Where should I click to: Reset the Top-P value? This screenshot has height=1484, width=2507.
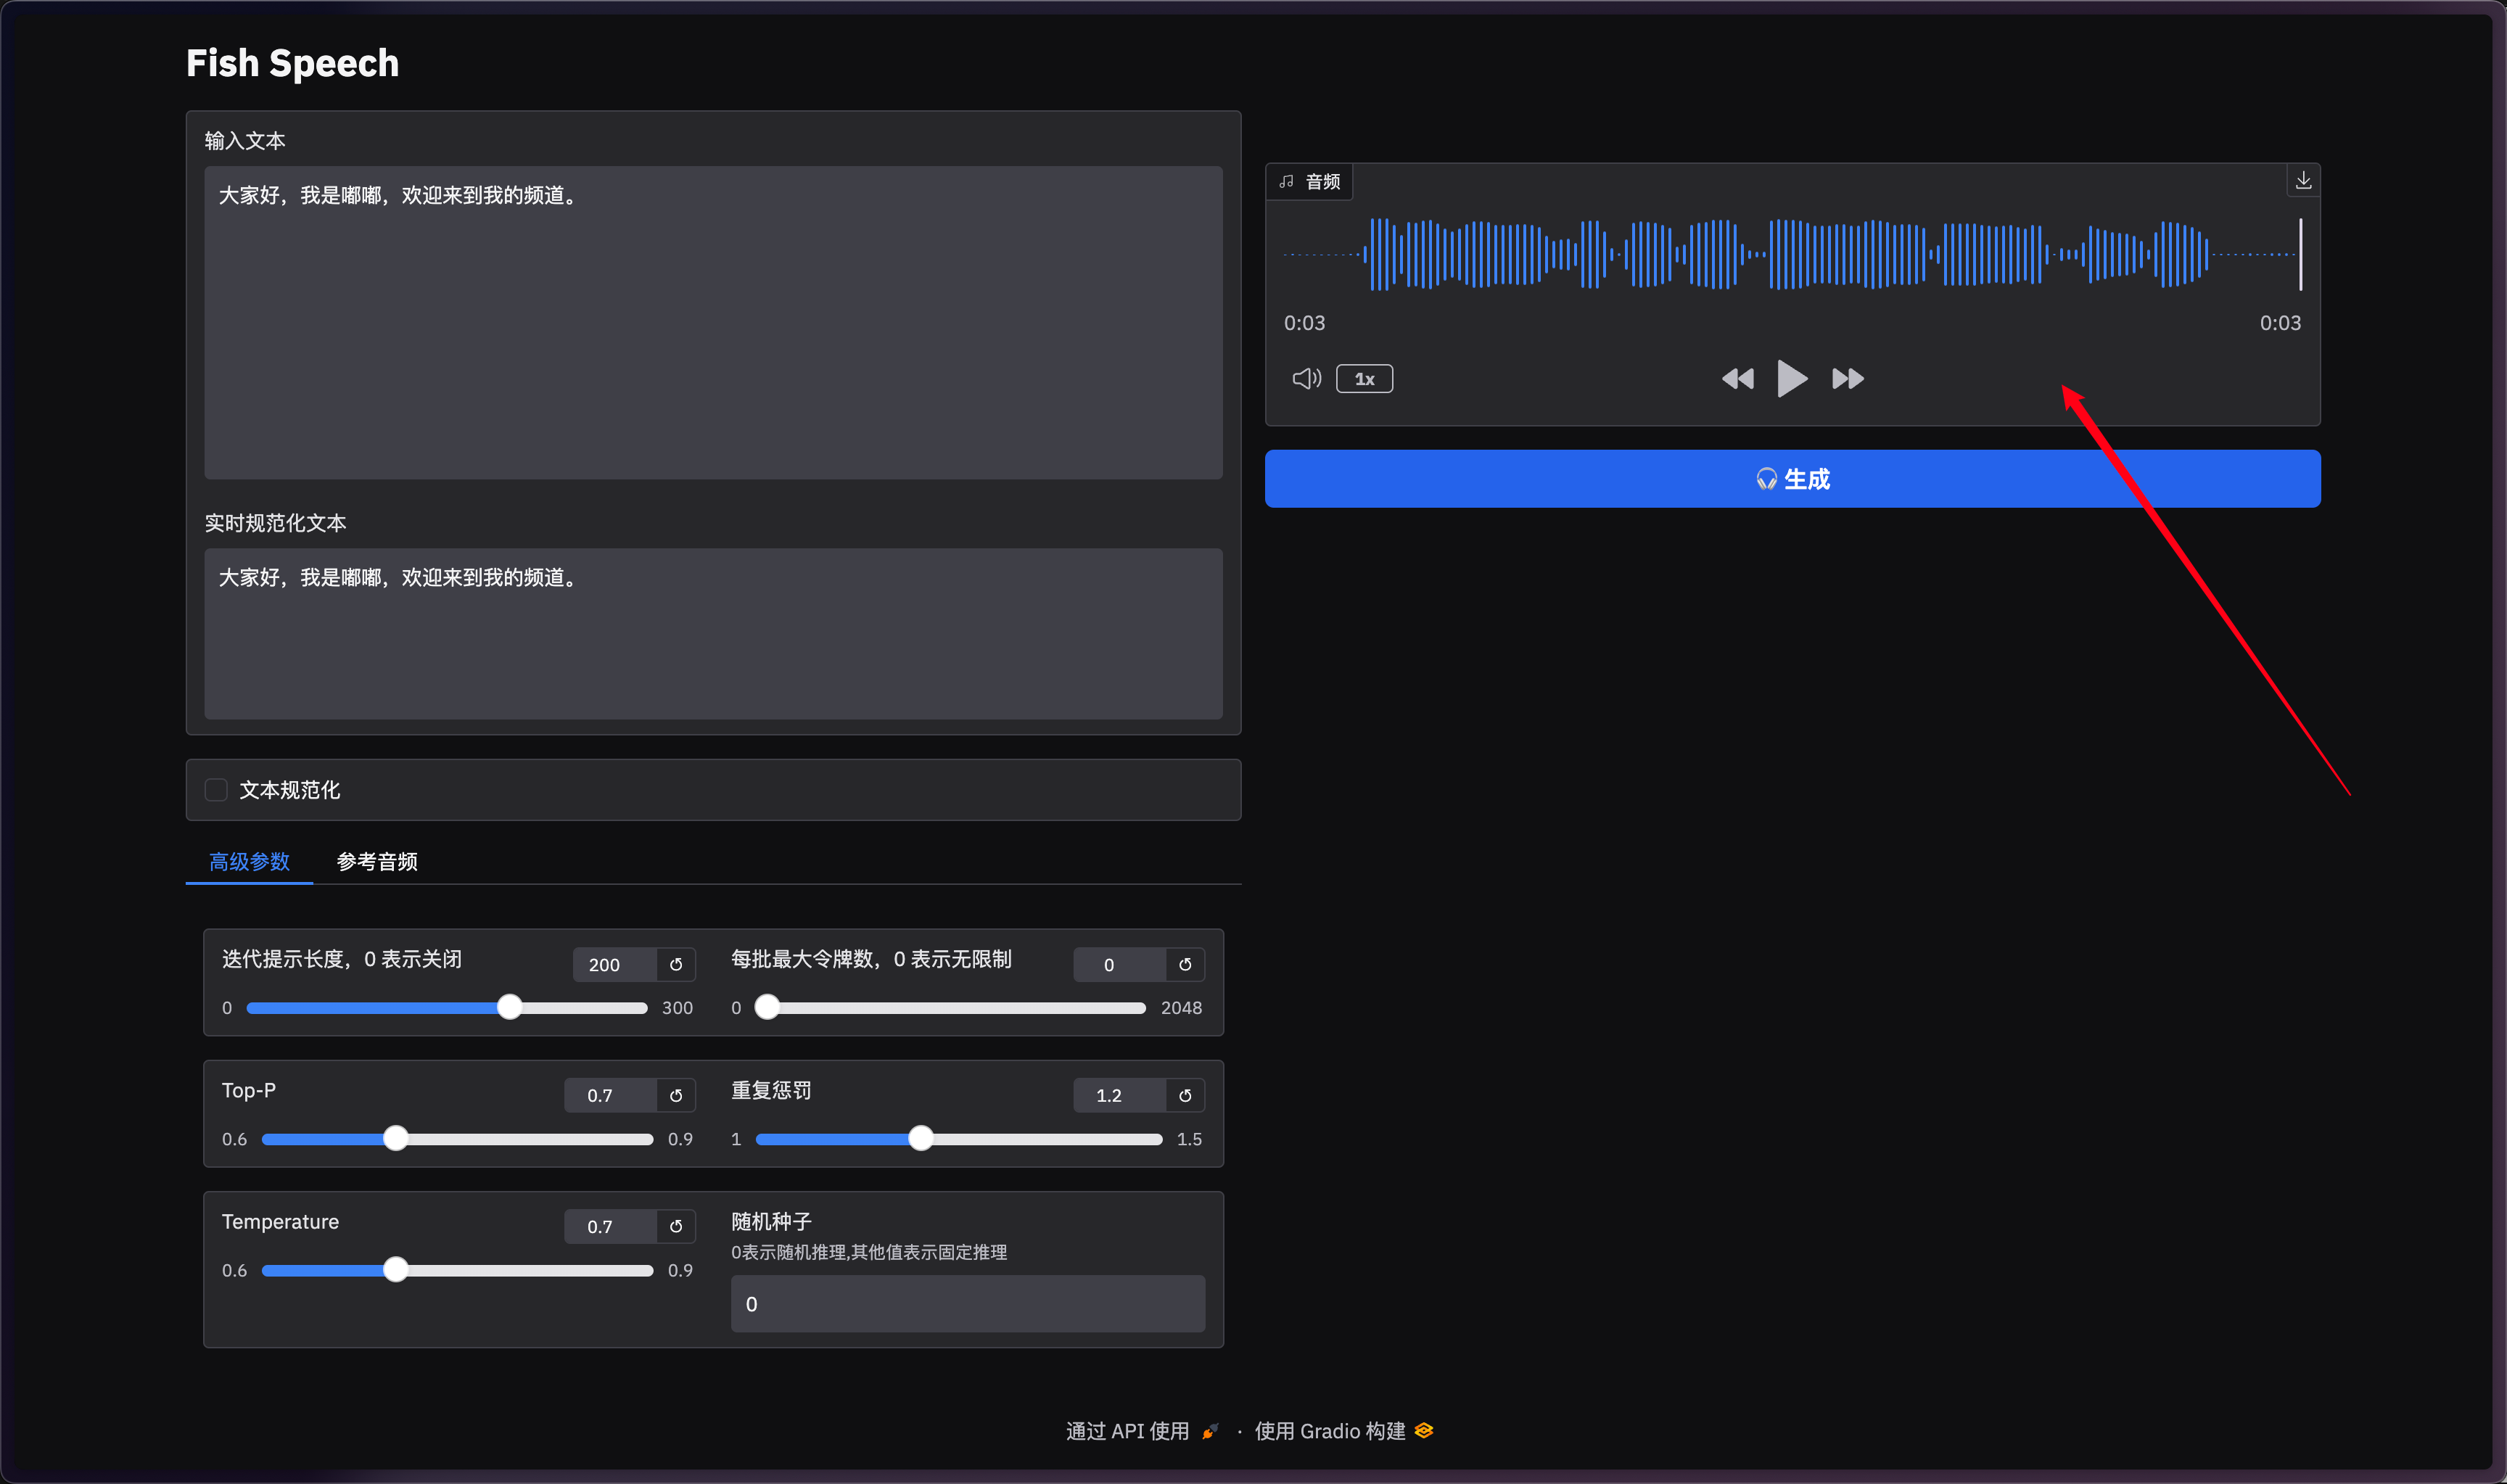click(676, 1095)
